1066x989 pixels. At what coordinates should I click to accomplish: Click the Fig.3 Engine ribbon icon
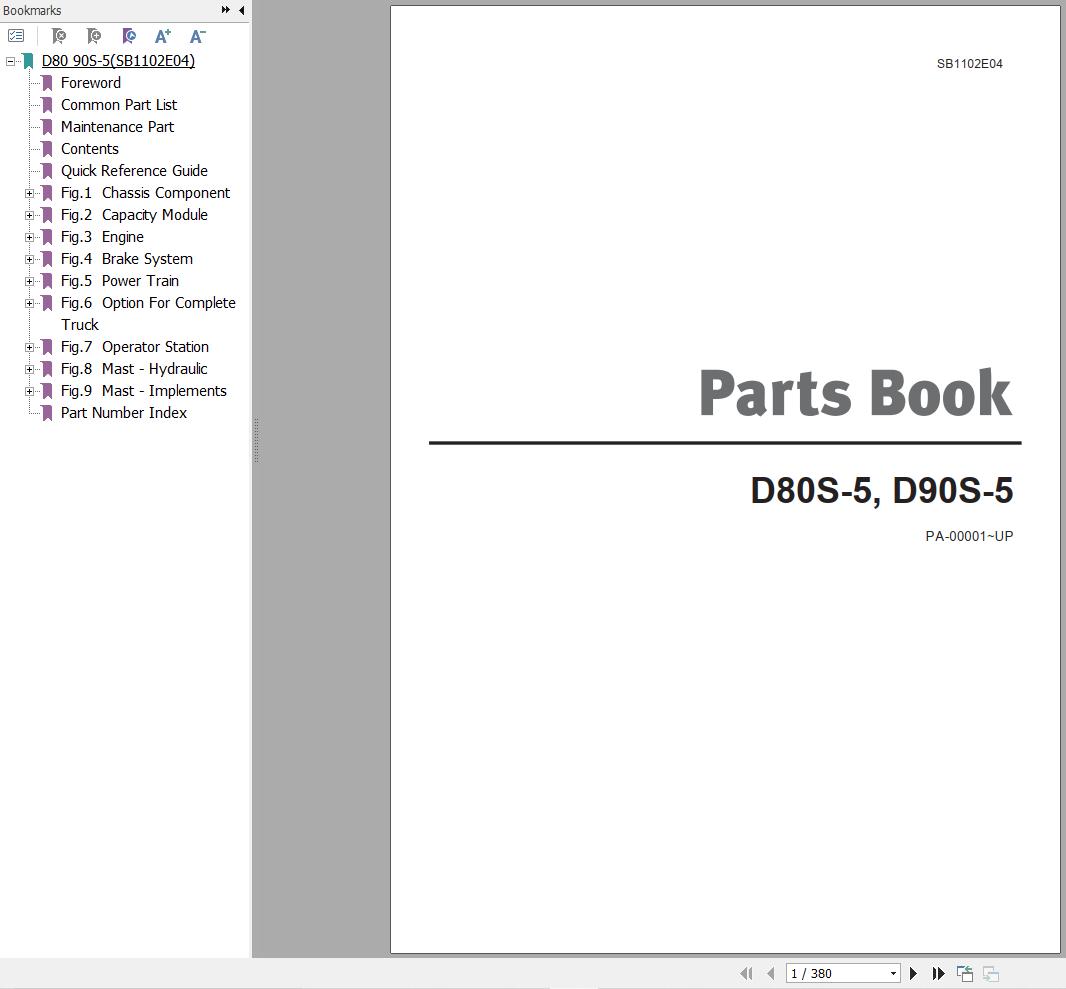(47, 237)
